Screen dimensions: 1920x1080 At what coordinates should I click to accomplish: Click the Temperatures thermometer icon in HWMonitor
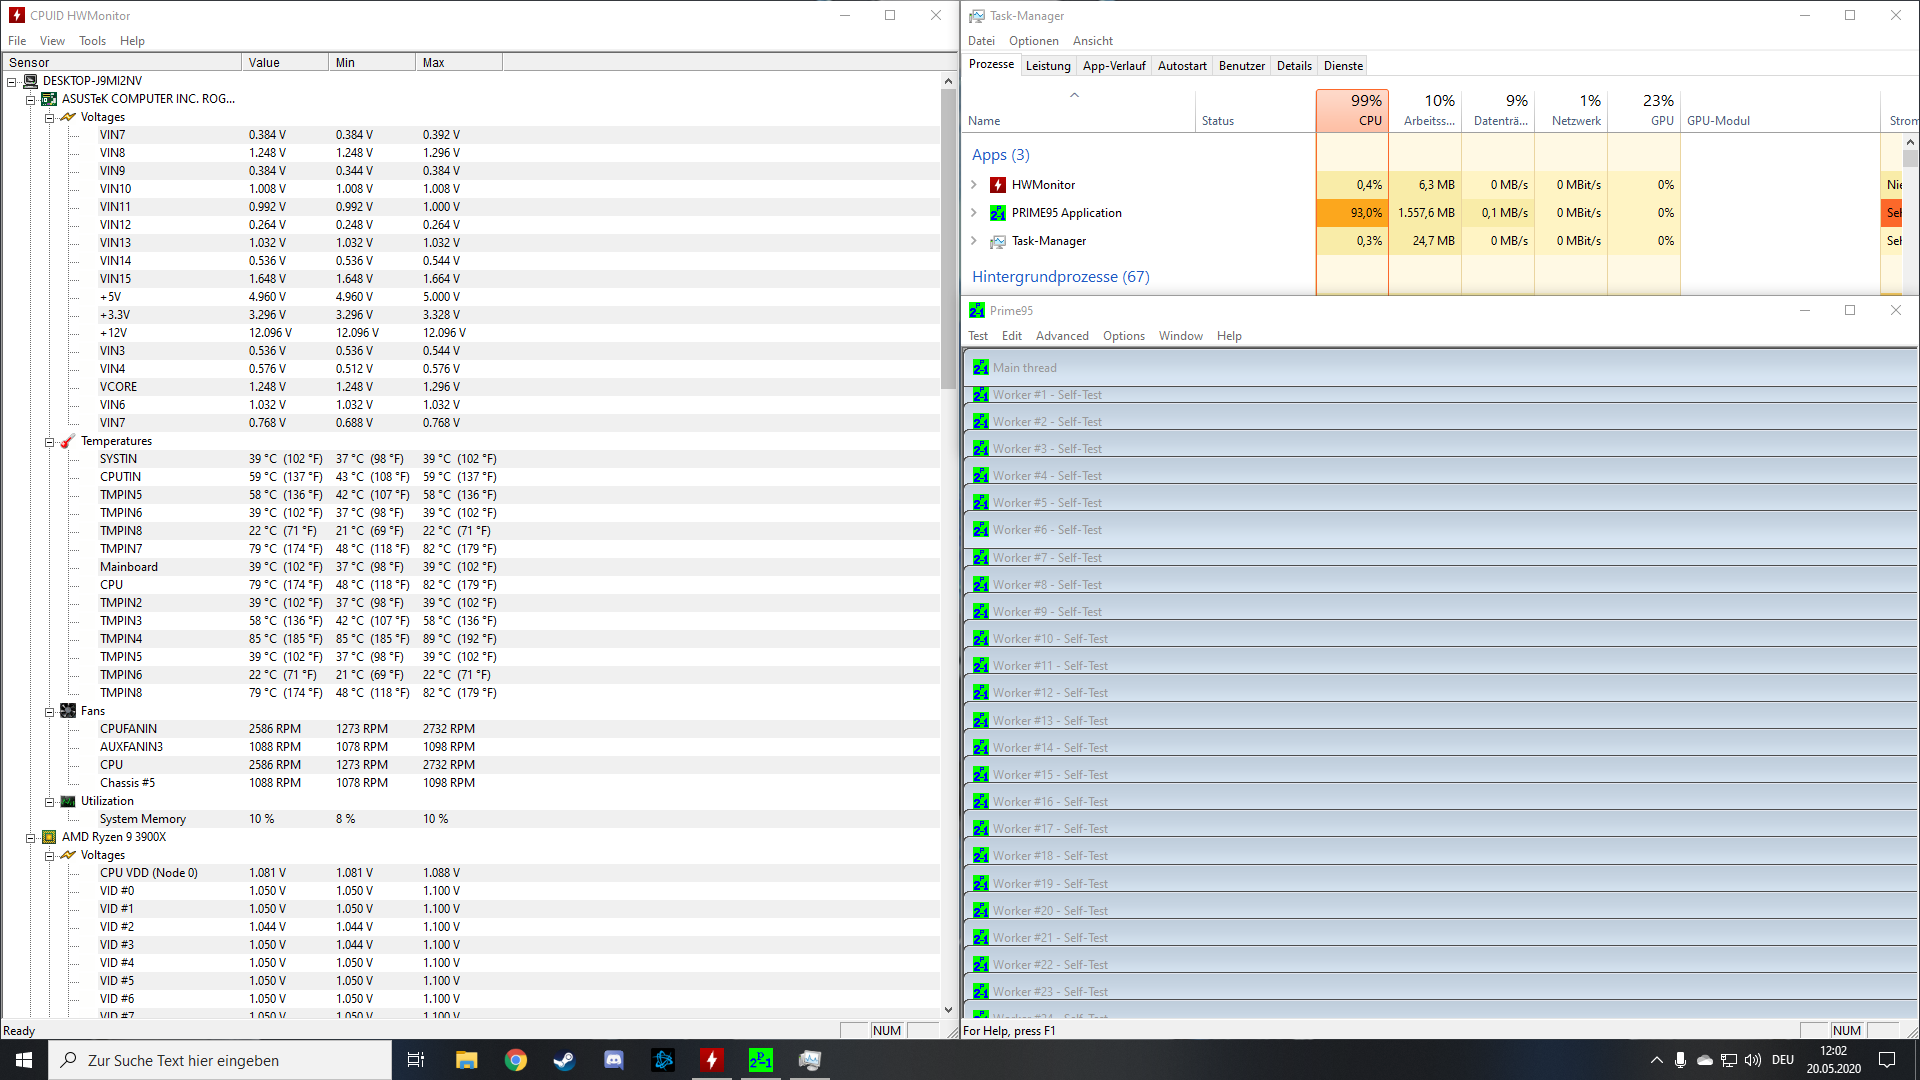tap(67, 441)
